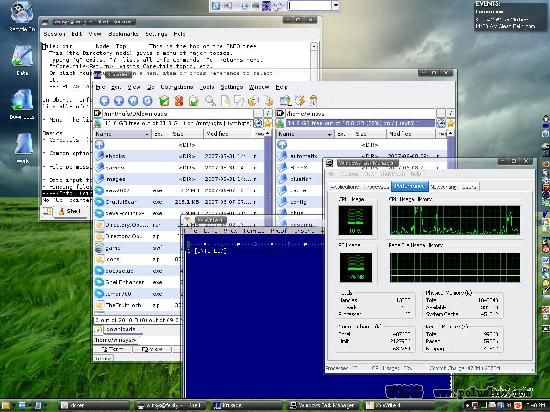
Task: Click the Windows Task Manager taskbar button
Action: coord(323,405)
